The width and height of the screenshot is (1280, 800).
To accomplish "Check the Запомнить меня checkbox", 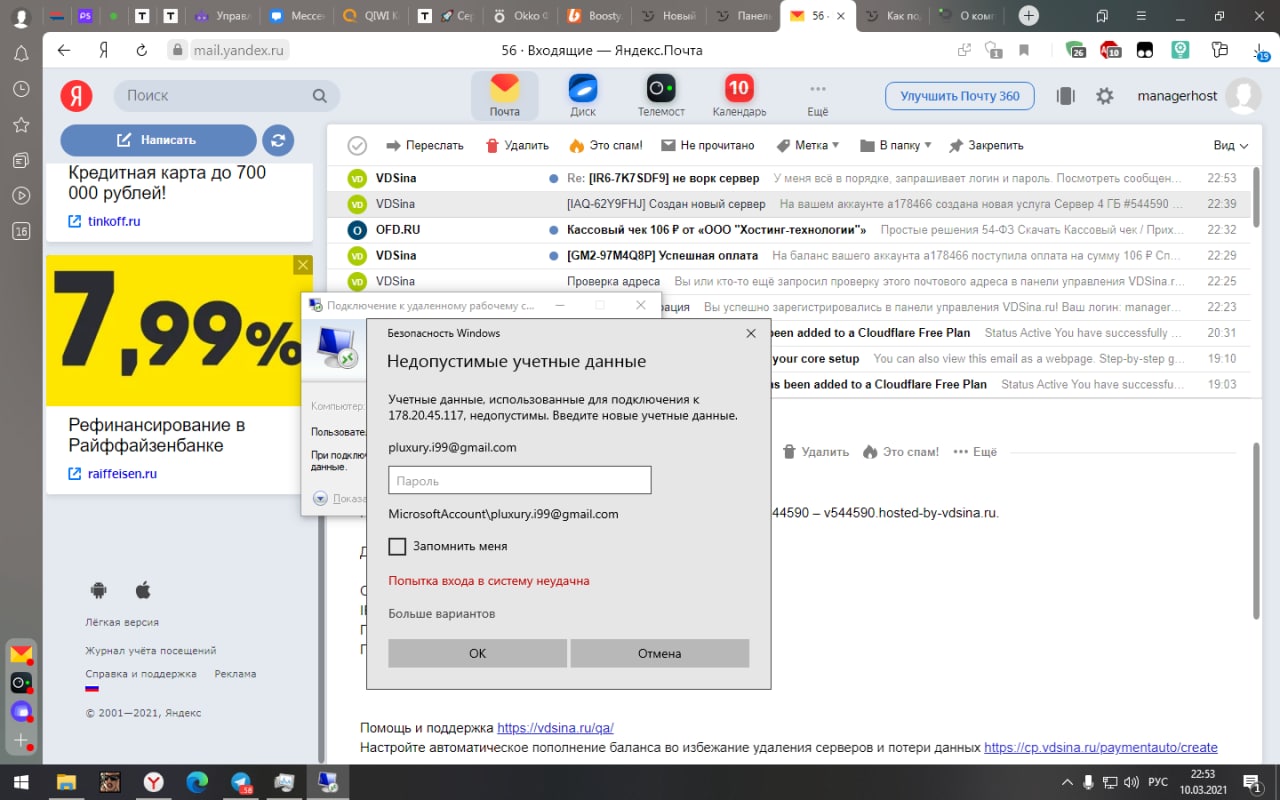I will tap(397, 546).
